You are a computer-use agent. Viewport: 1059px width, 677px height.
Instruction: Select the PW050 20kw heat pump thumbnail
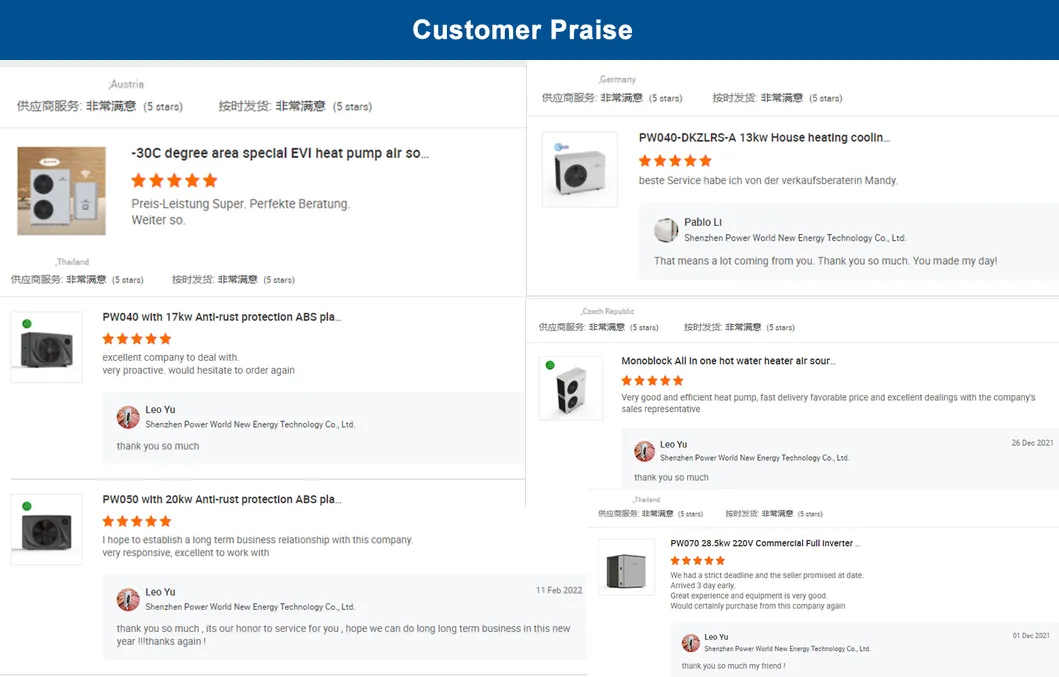click(x=46, y=529)
